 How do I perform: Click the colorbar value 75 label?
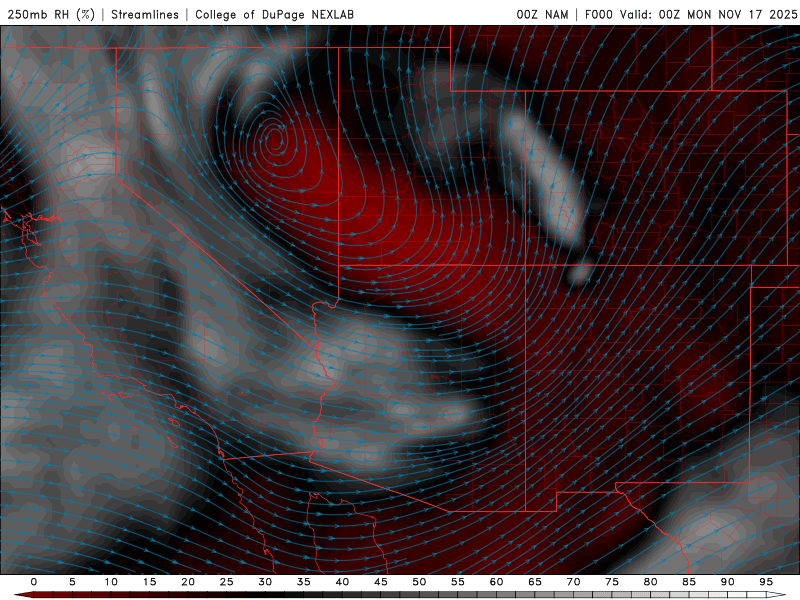click(x=612, y=582)
